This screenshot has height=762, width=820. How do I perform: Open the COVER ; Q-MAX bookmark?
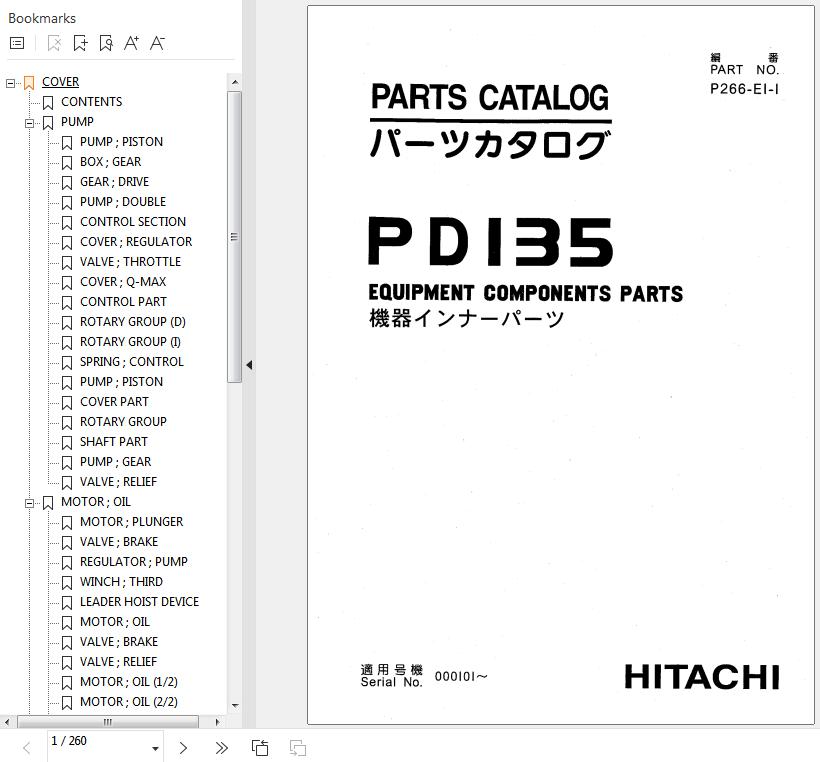pyautogui.click(x=123, y=281)
